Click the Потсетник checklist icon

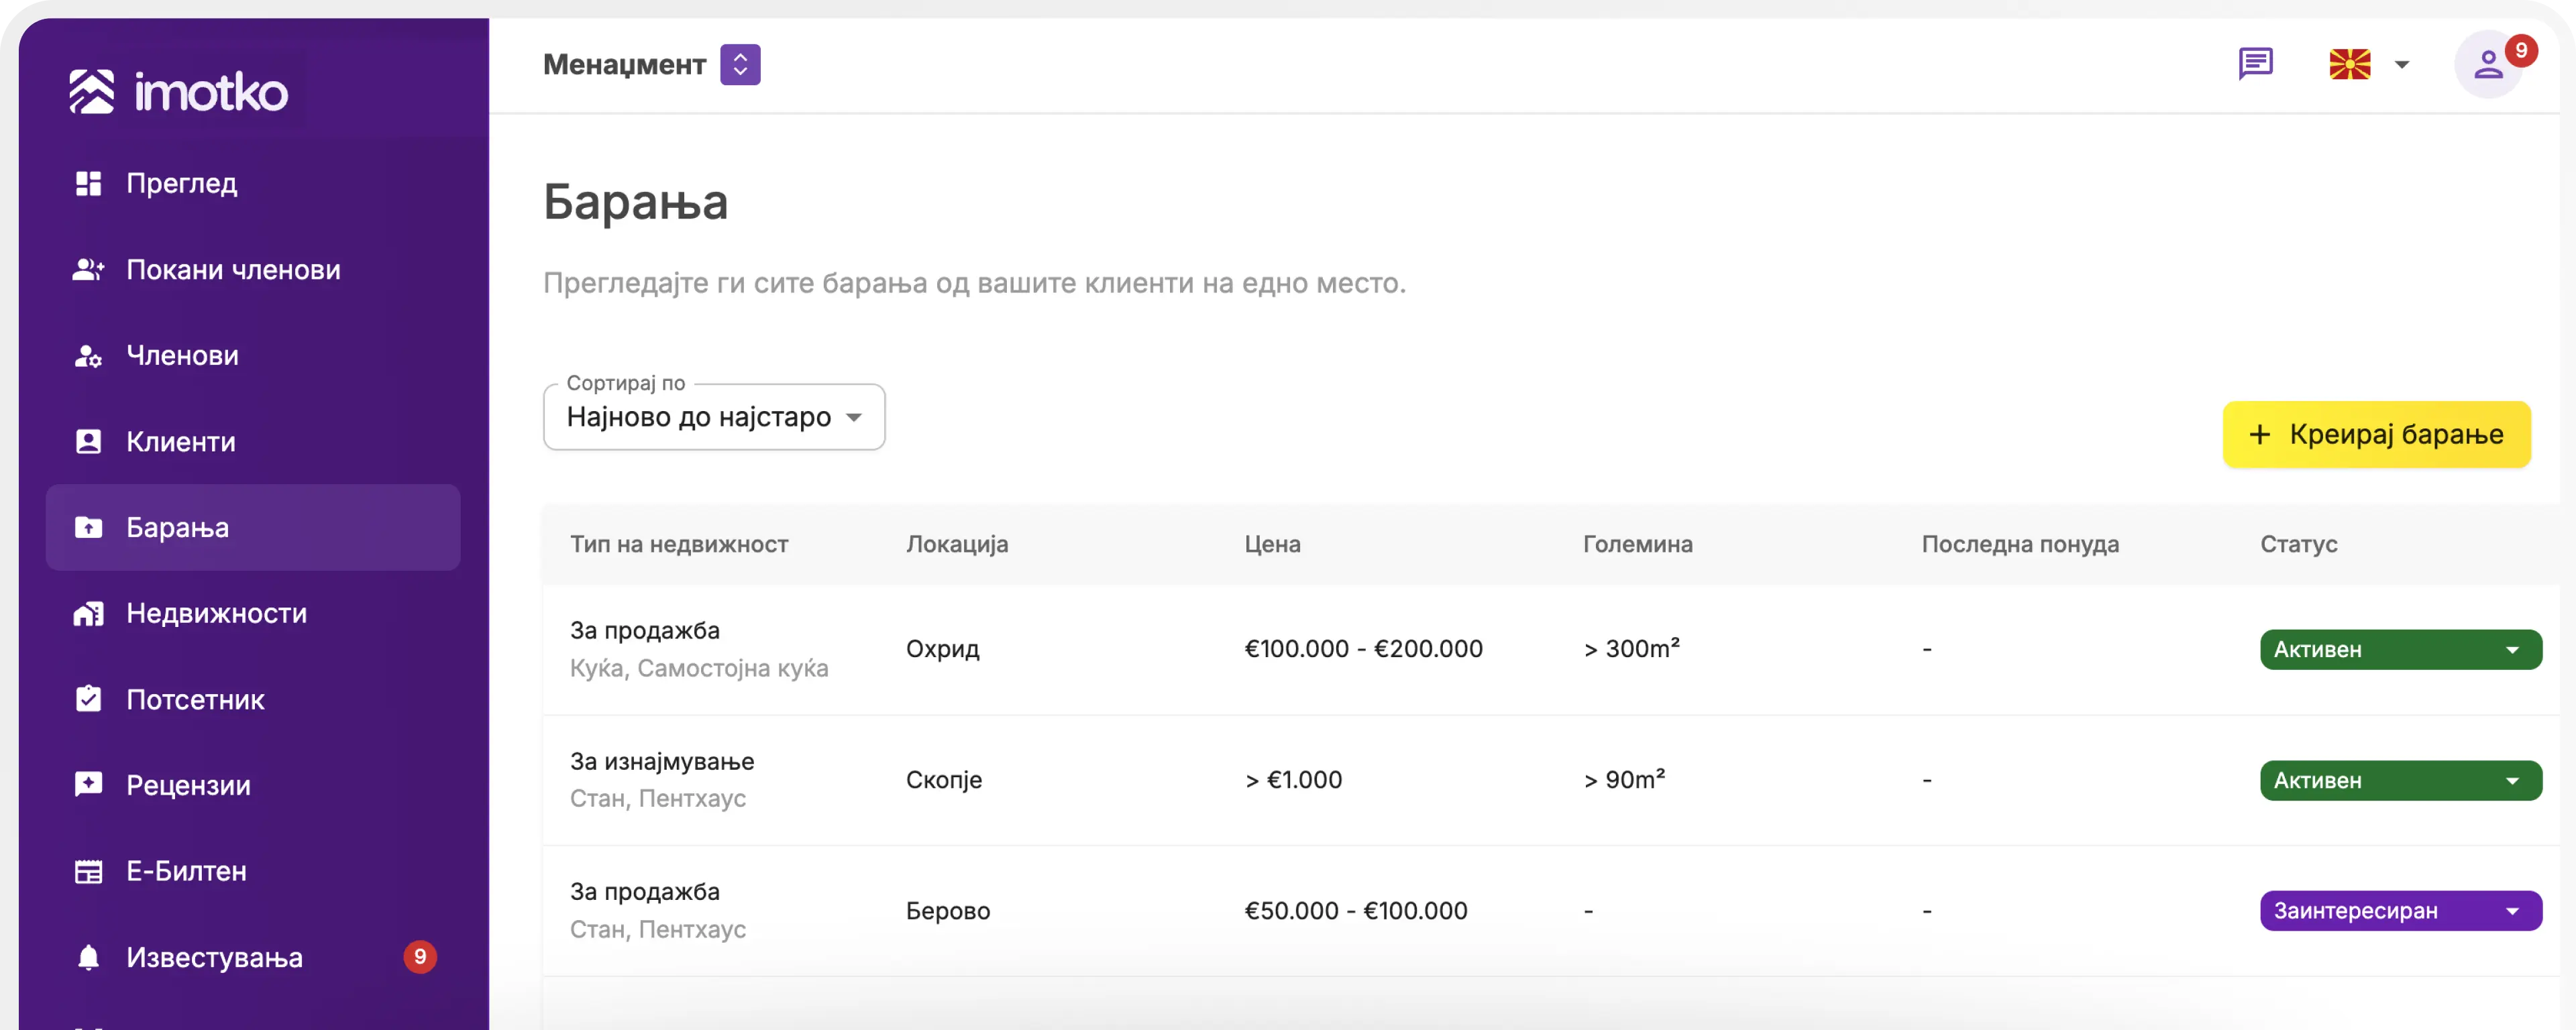click(88, 700)
